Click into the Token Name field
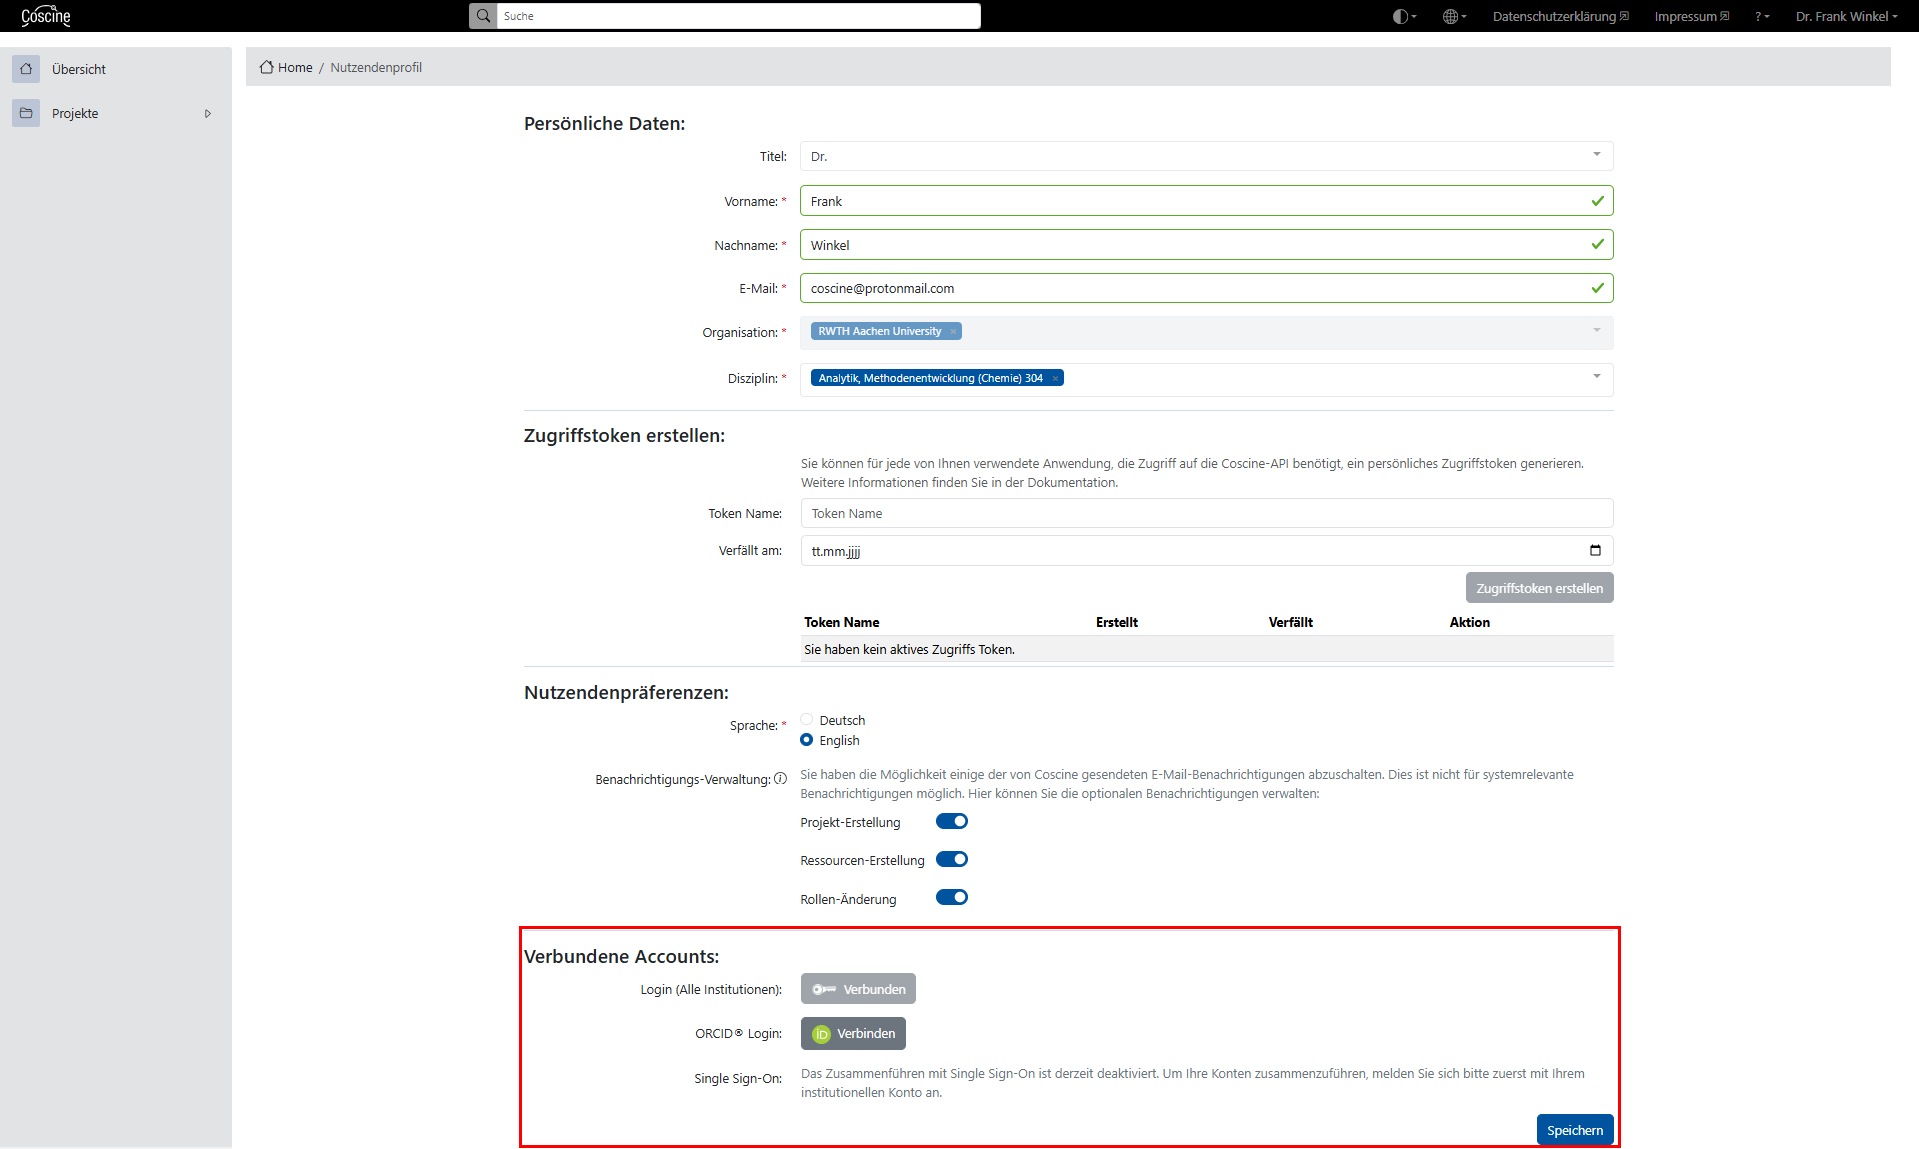Viewport: 1919px width, 1149px height. tap(1206, 514)
